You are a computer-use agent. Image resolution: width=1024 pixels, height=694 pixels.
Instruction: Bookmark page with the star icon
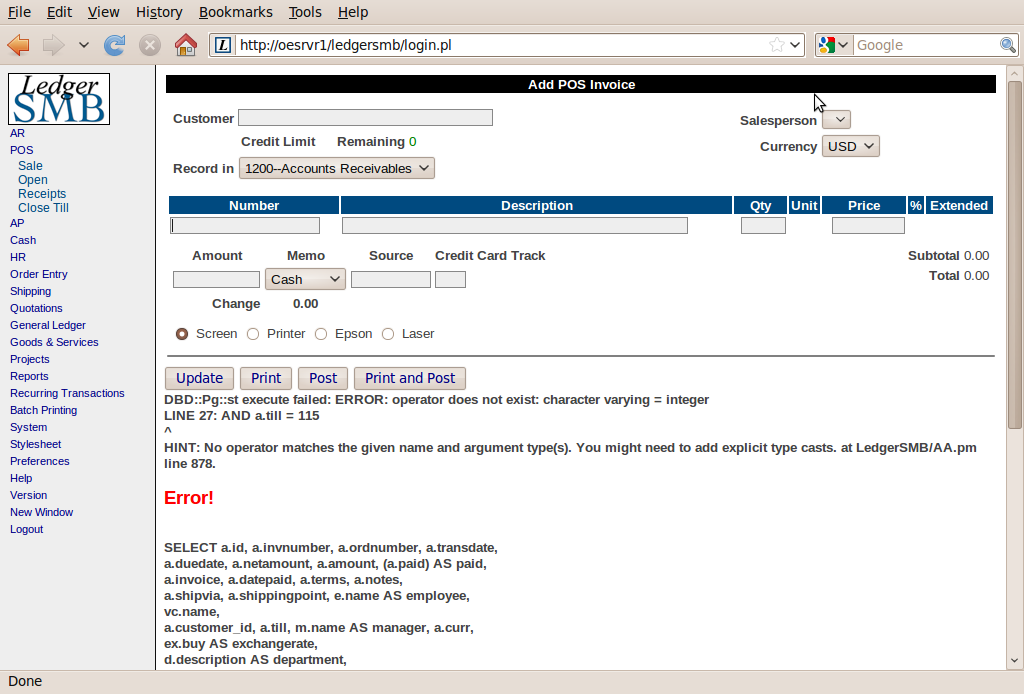776,45
